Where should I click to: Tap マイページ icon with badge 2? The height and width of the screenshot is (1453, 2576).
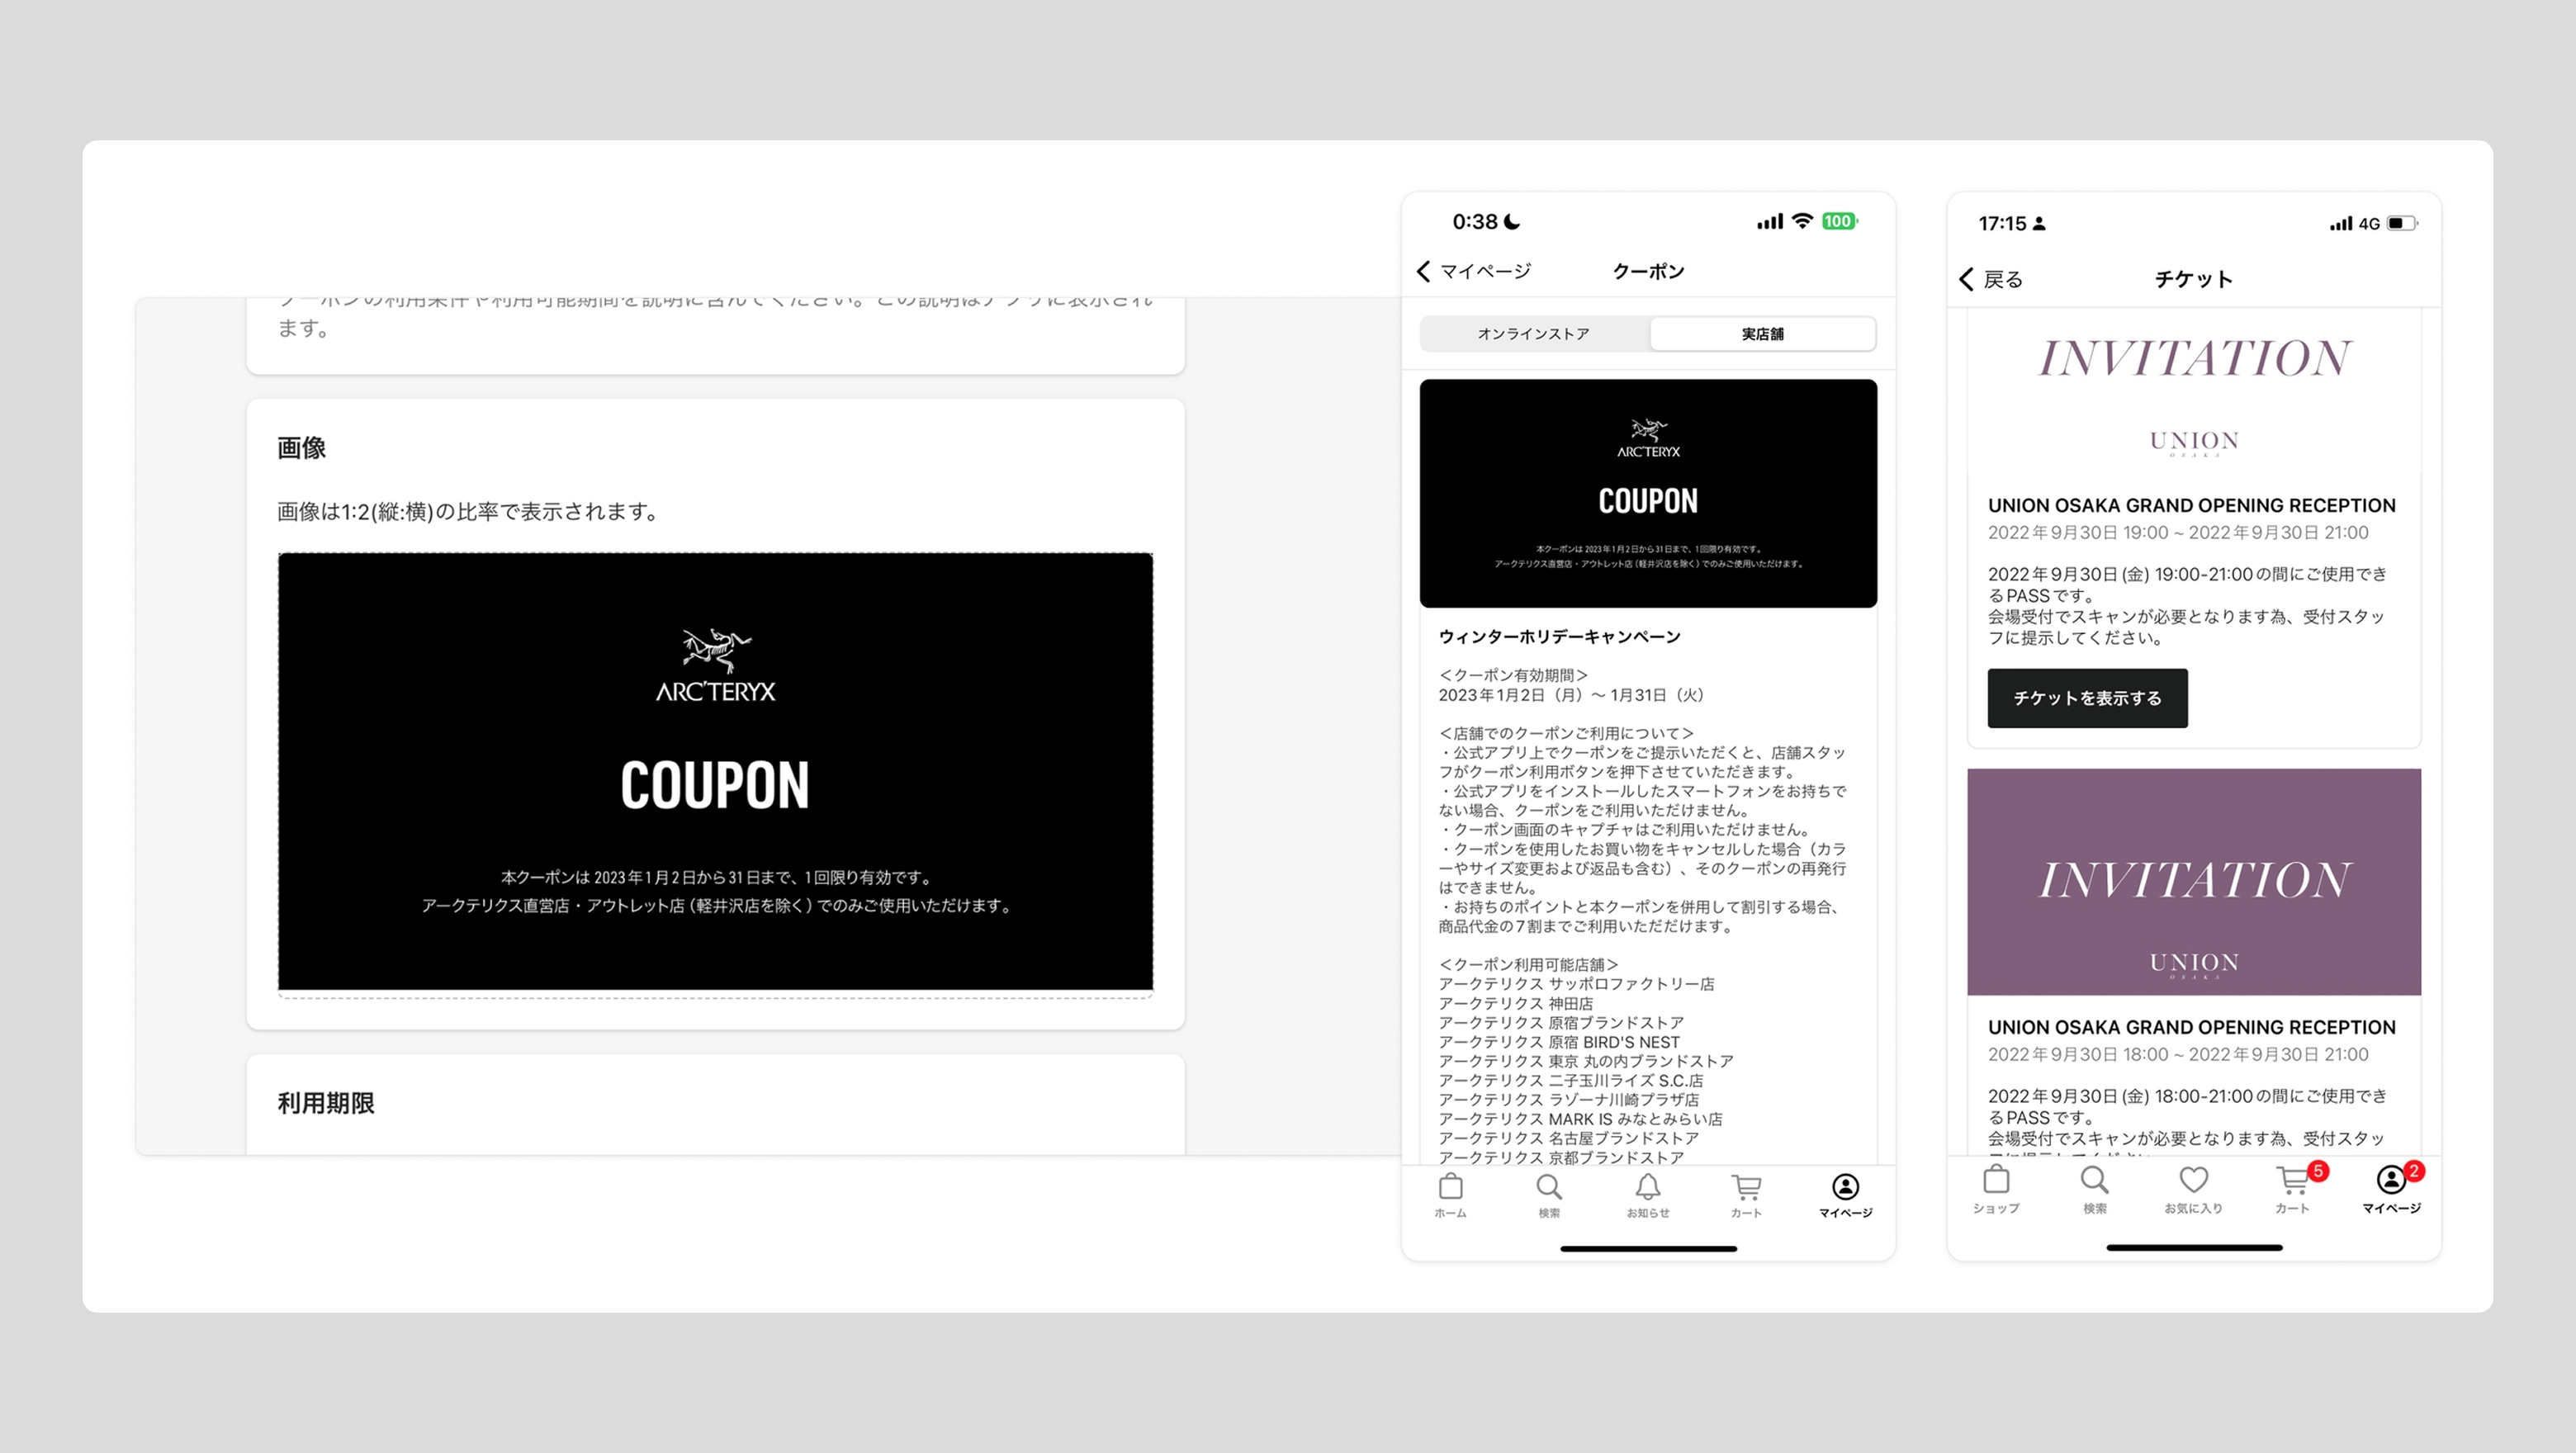click(2391, 1181)
